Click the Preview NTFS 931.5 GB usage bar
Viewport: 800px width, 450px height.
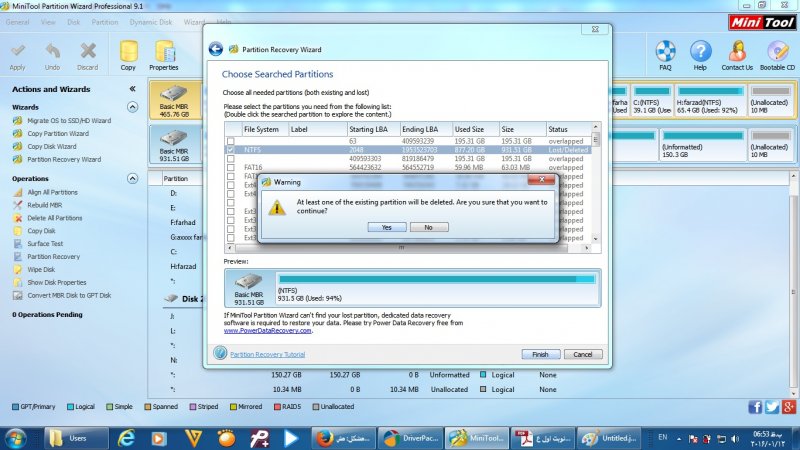(x=437, y=279)
